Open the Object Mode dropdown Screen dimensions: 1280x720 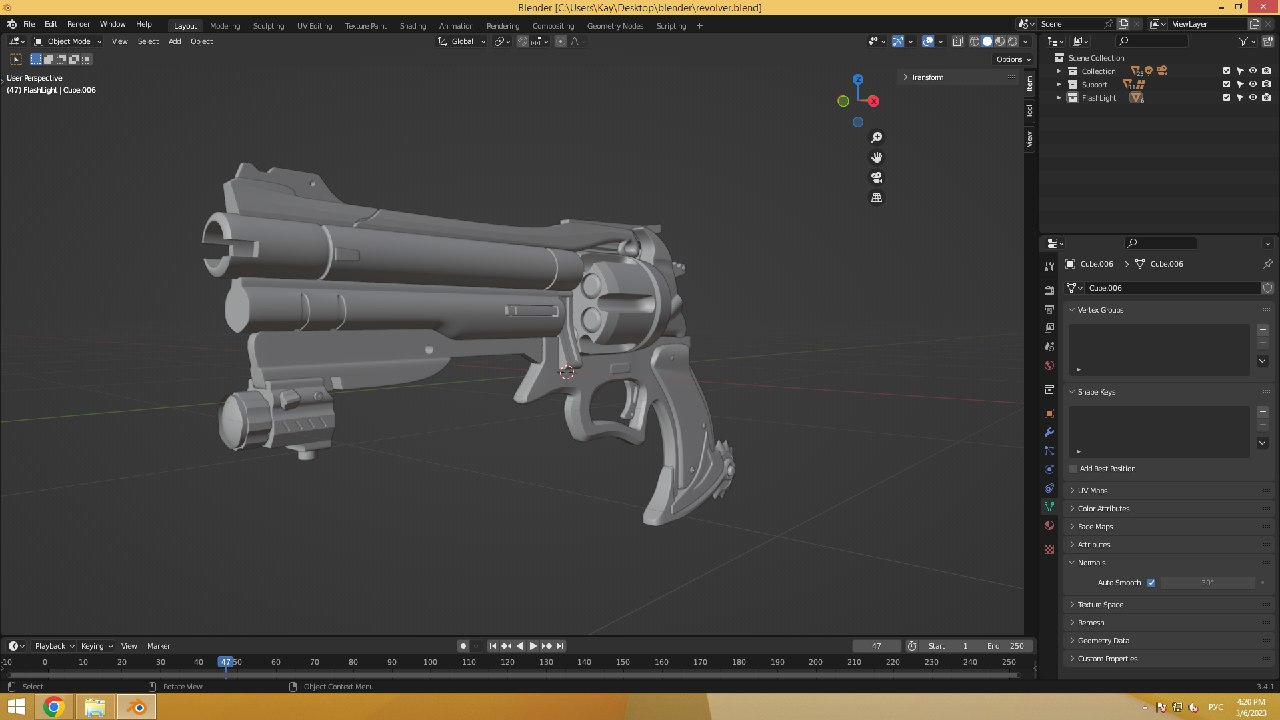(x=66, y=41)
